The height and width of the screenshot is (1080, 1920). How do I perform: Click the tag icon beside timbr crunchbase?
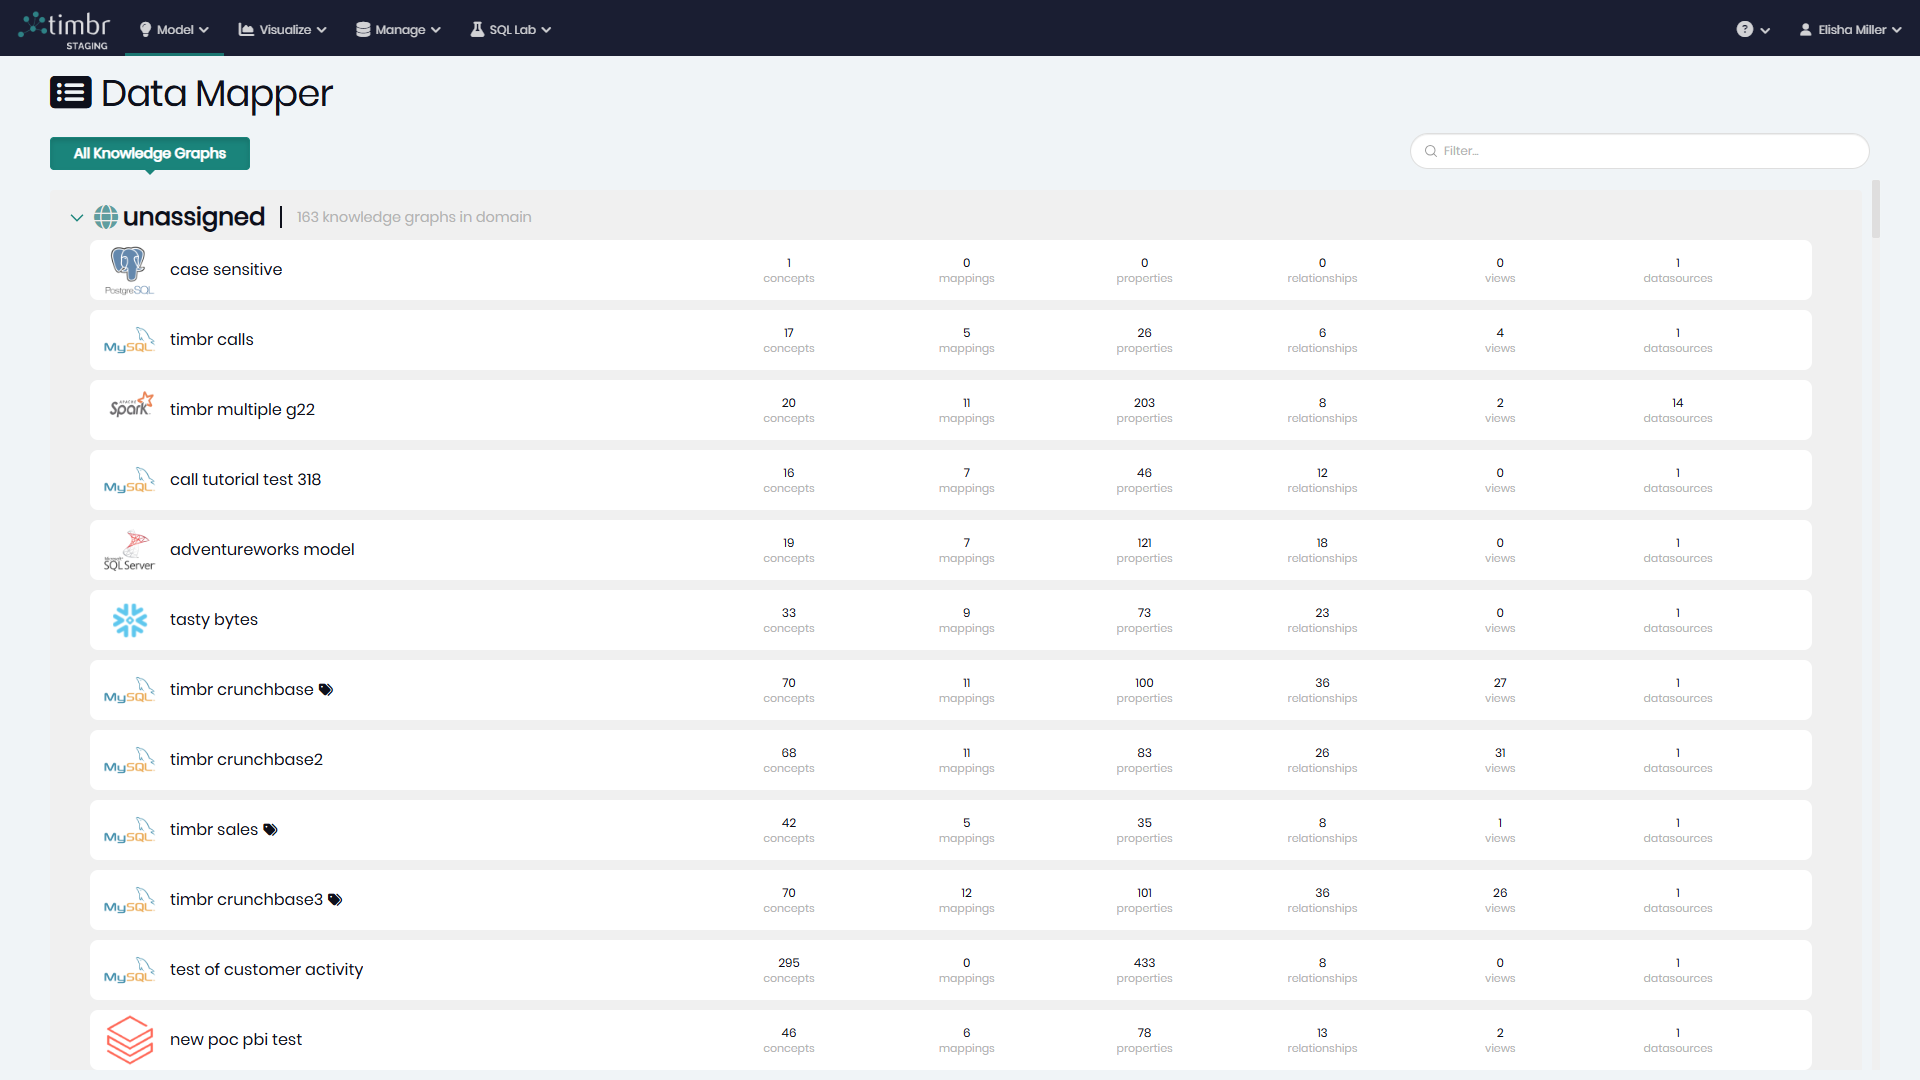pos(326,690)
